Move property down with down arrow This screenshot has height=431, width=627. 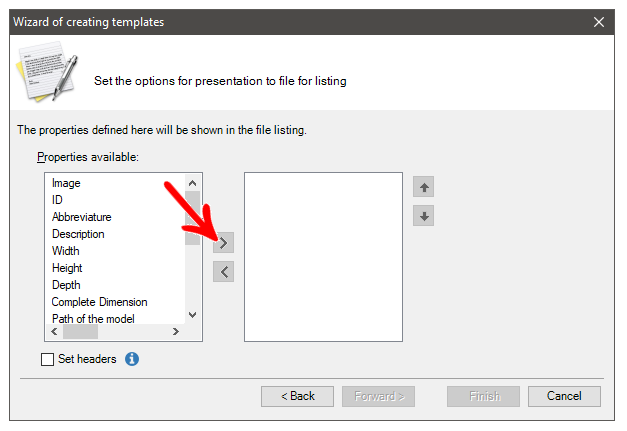coord(423,216)
